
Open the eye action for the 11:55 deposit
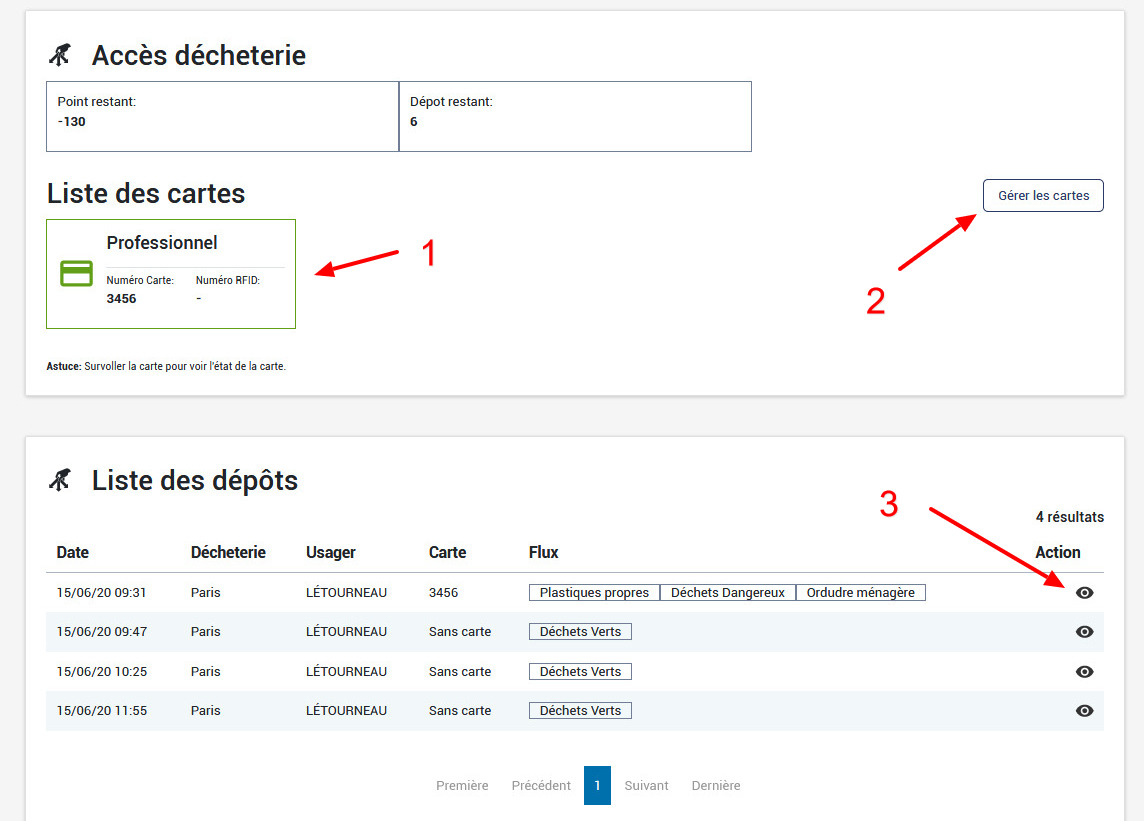1084,710
